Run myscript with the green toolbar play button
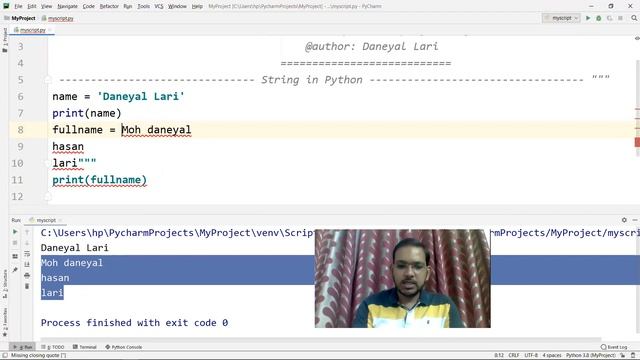The image size is (640, 360). click(x=588, y=18)
